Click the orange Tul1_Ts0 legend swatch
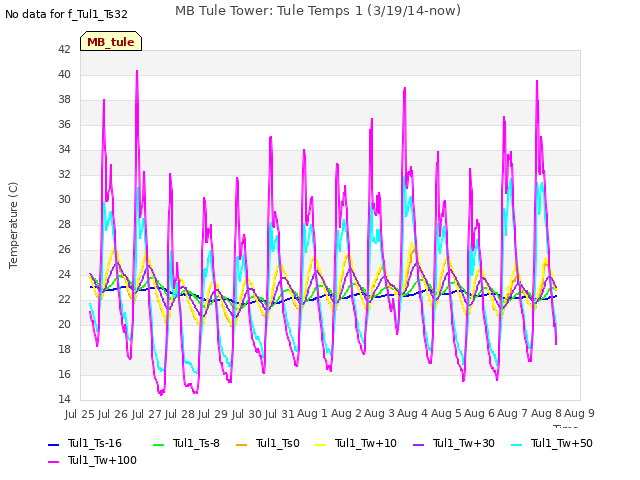The height and width of the screenshot is (480, 640). click(x=242, y=444)
